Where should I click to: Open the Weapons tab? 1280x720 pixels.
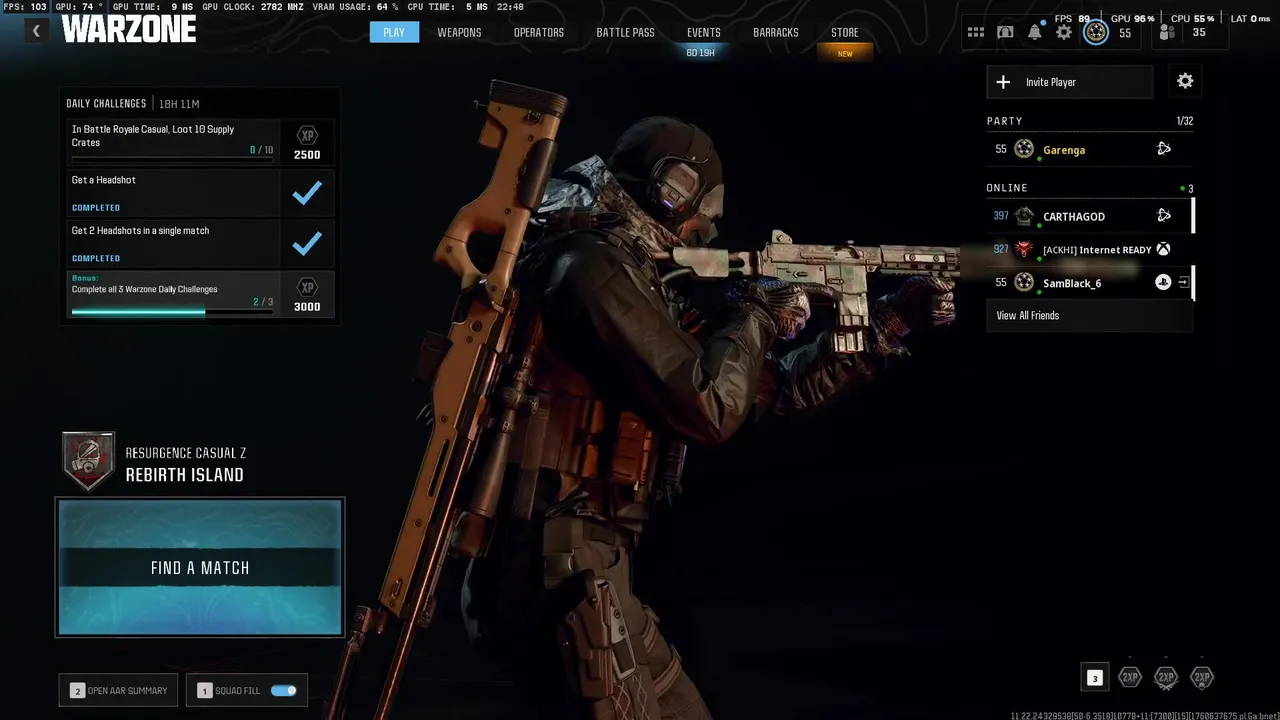[459, 32]
